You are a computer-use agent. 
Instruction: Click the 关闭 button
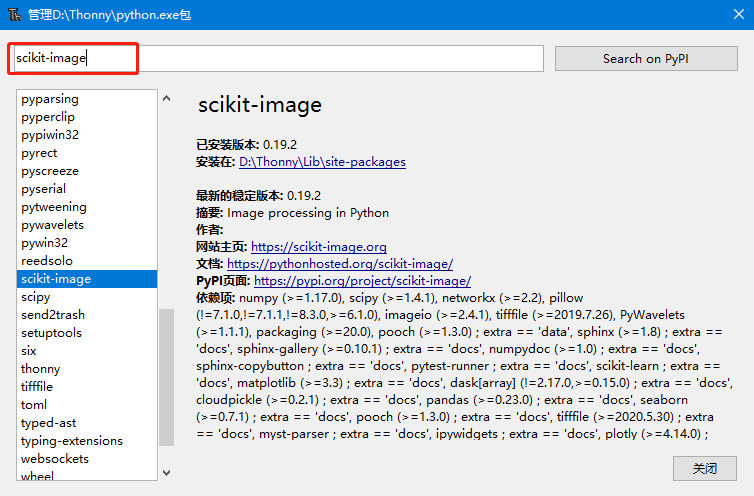(x=705, y=468)
